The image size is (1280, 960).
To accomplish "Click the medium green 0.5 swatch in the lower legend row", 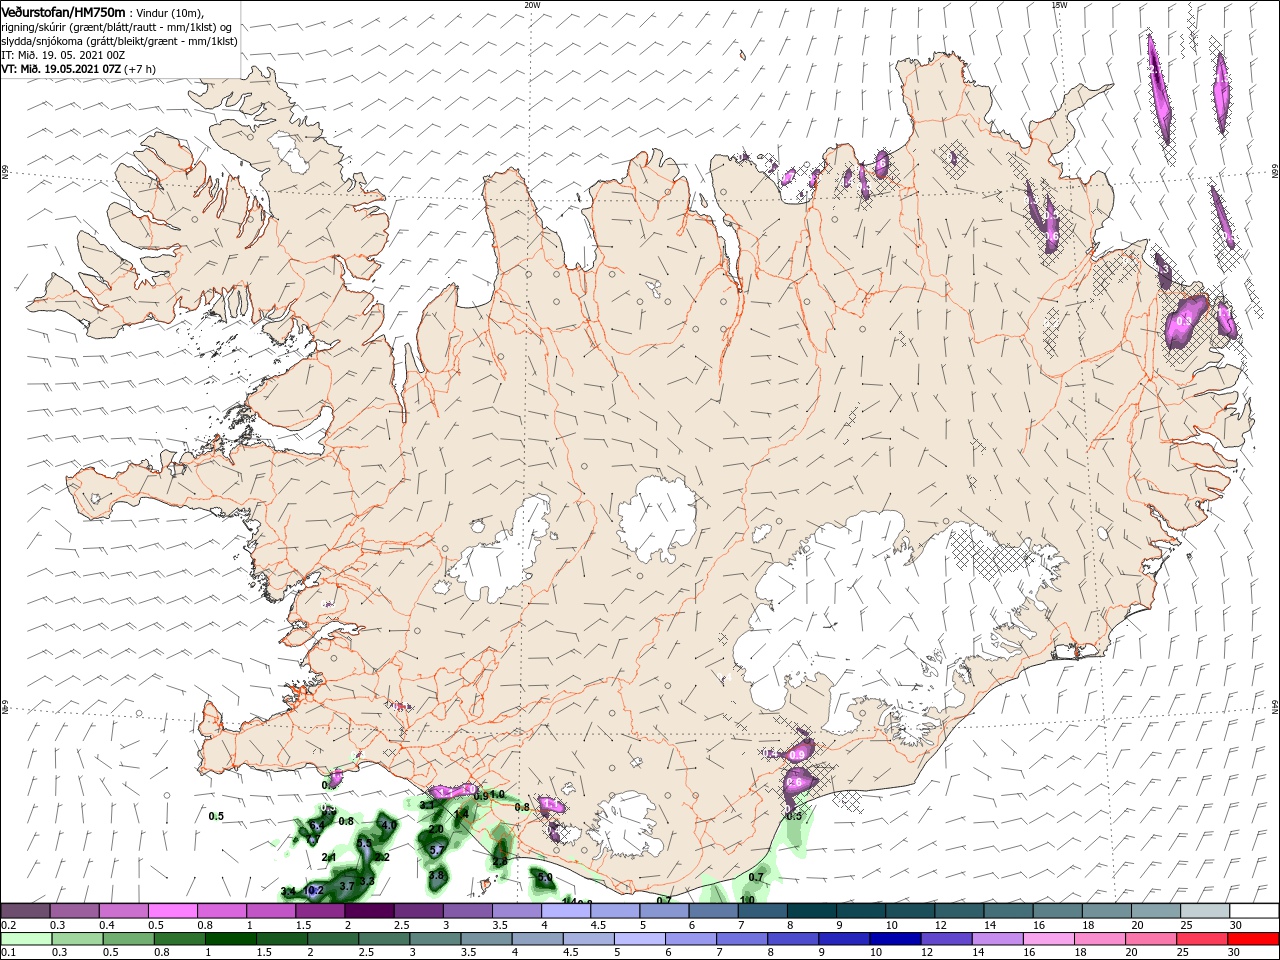I will [129, 939].
